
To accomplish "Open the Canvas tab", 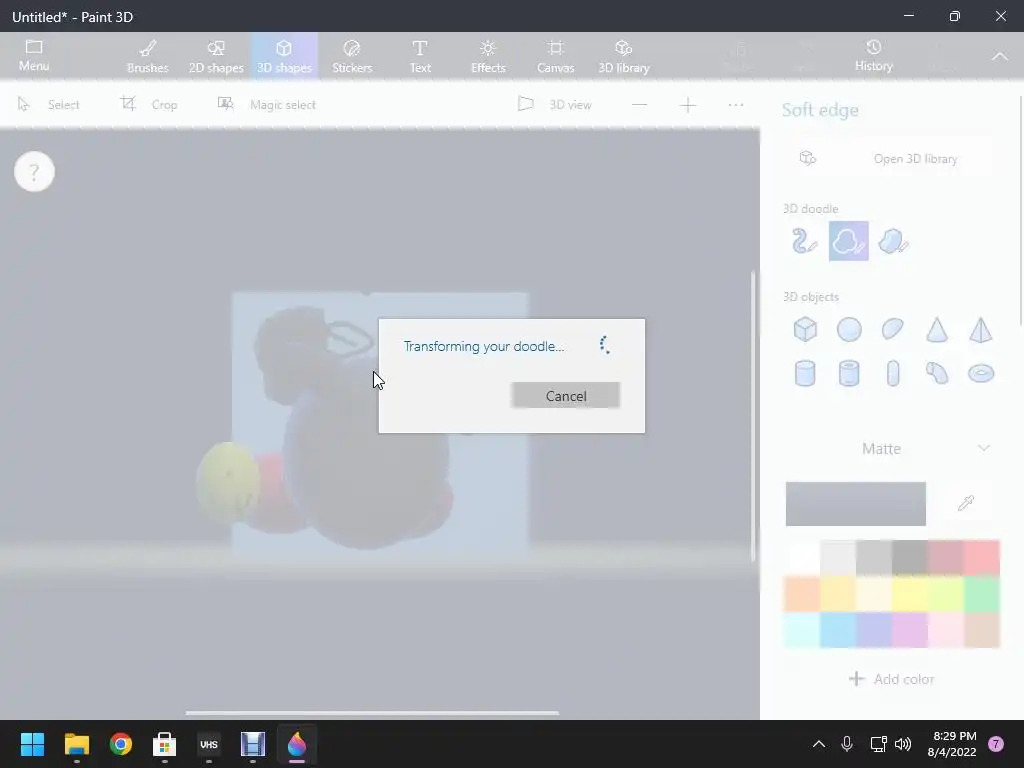I will point(556,57).
